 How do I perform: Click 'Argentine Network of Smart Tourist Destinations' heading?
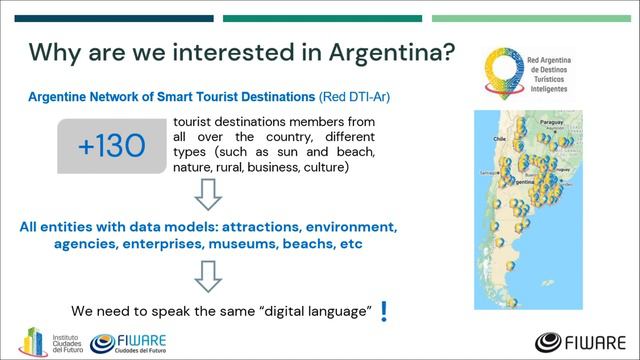171,97
